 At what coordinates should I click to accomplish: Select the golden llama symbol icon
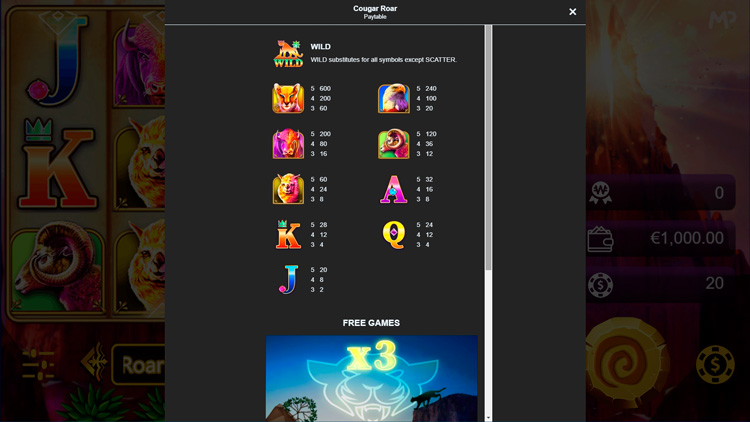[288, 189]
